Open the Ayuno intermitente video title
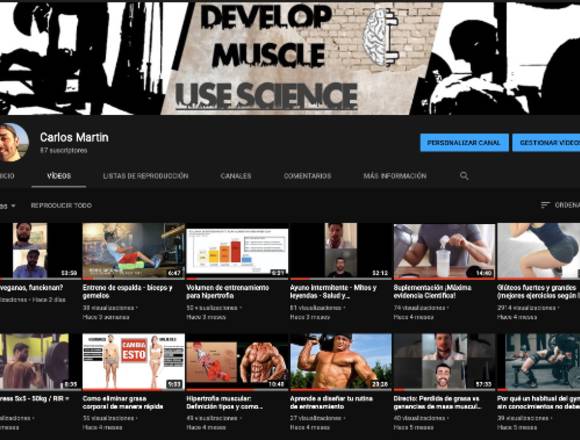 pos(333,291)
